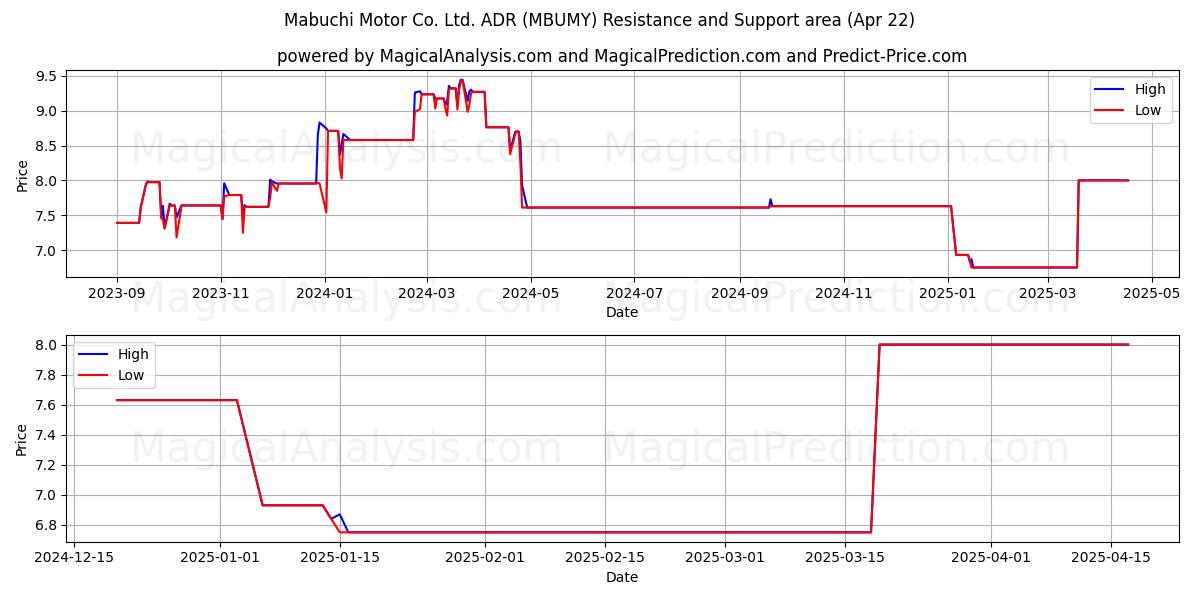Click 'High' in the top chart legend
1200x600 pixels.
1150,89
